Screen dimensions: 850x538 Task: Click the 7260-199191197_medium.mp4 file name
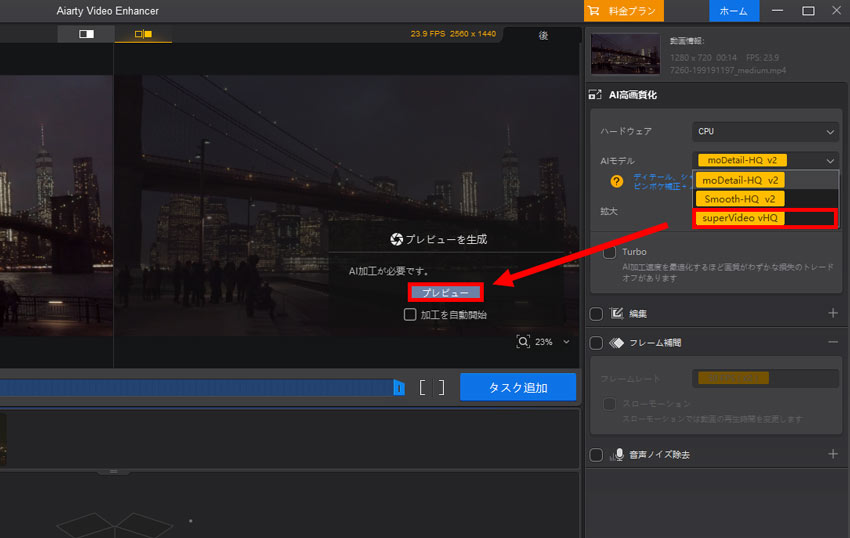pyautogui.click(x=727, y=71)
